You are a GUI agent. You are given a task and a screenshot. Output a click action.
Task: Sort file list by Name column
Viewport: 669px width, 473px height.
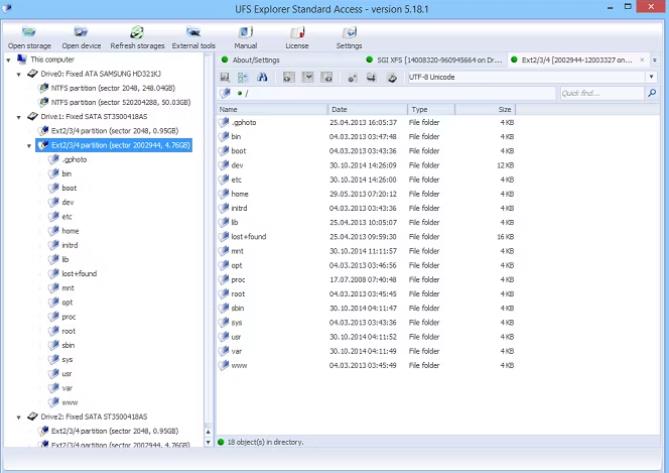click(x=272, y=110)
